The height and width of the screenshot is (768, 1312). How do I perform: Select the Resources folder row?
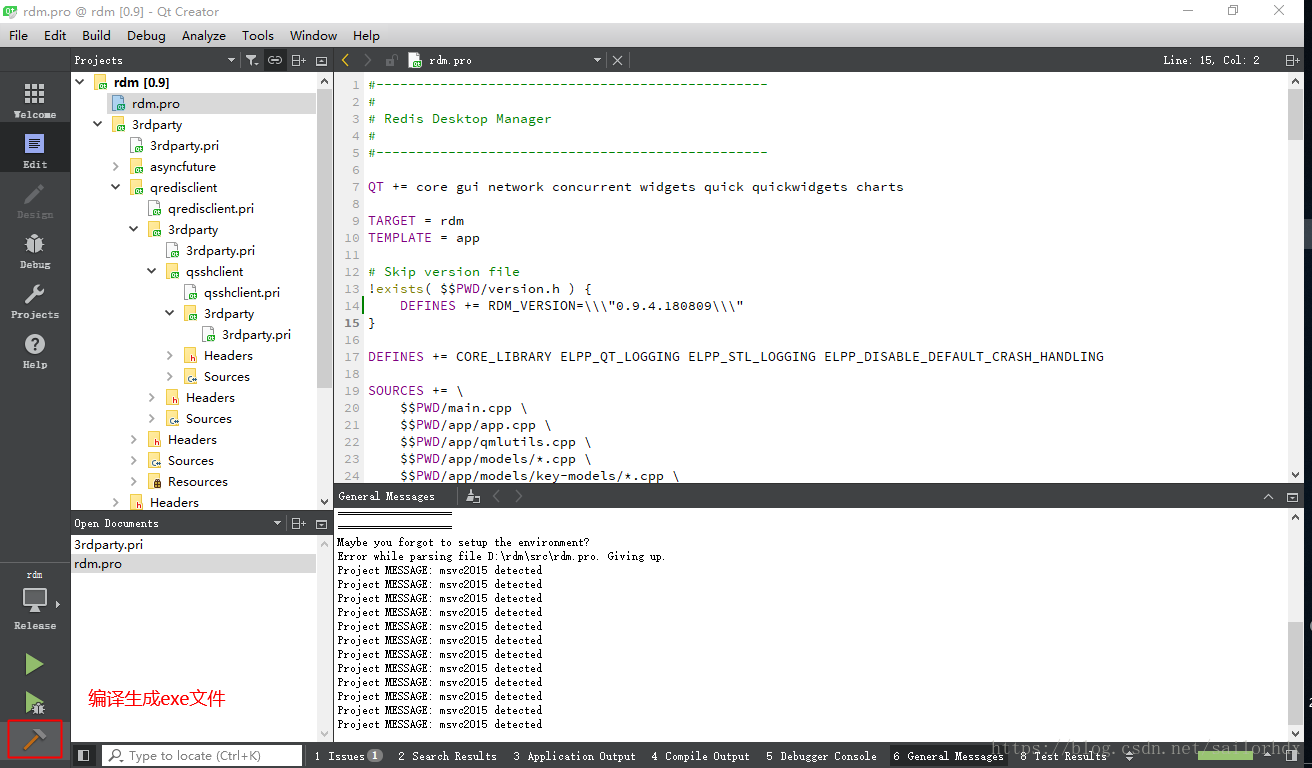point(197,482)
